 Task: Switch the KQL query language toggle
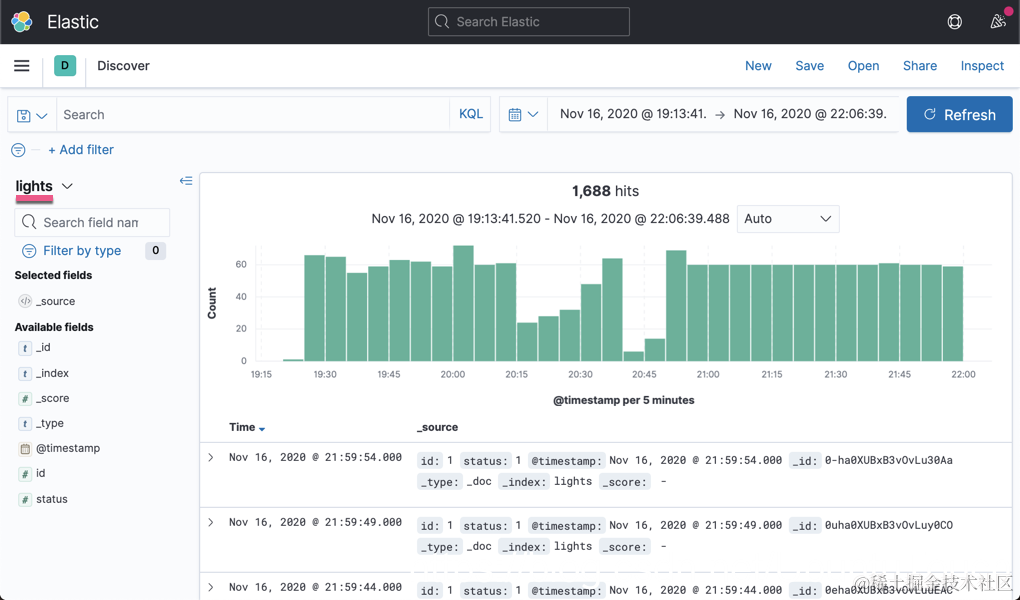(x=471, y=114)
